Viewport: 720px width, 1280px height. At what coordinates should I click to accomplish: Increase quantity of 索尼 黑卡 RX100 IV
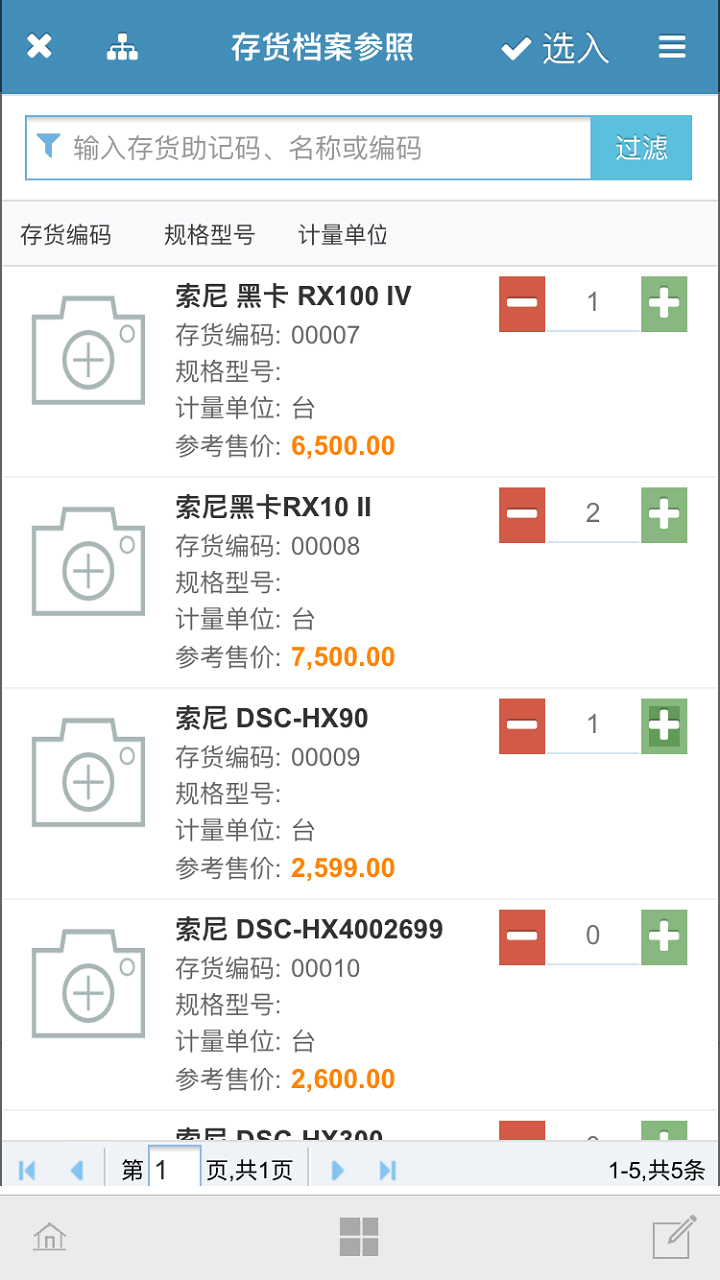(664, 303)
